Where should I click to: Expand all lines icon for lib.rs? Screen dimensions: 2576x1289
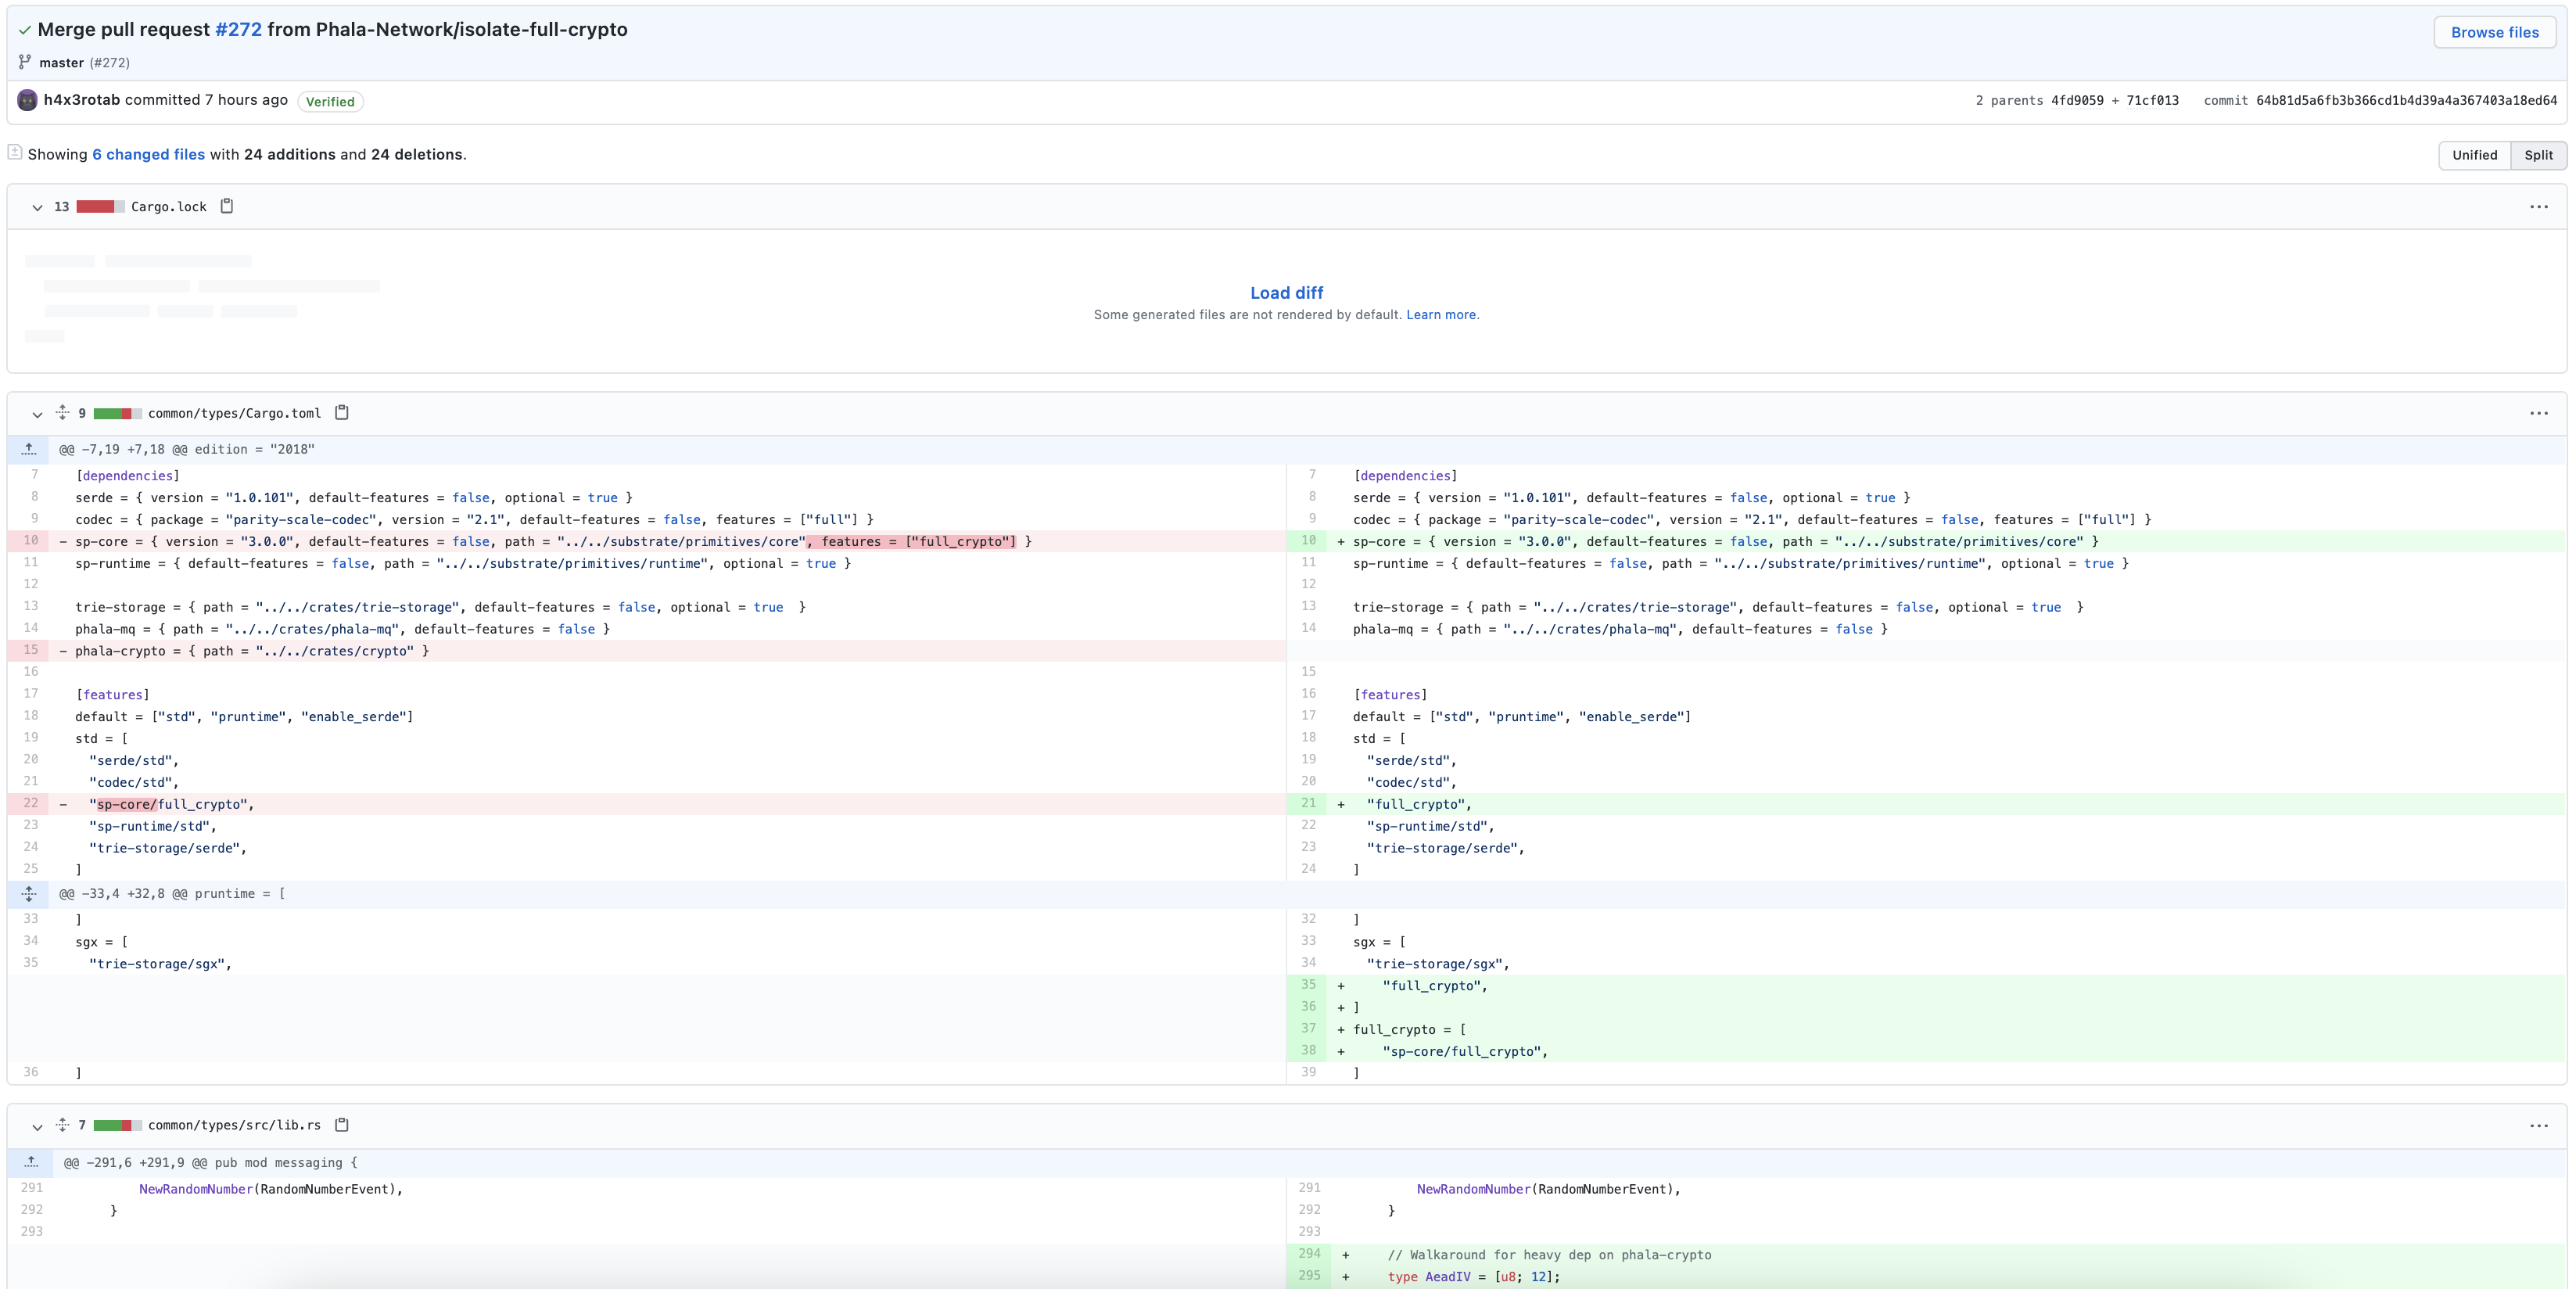coord(62,1125)
